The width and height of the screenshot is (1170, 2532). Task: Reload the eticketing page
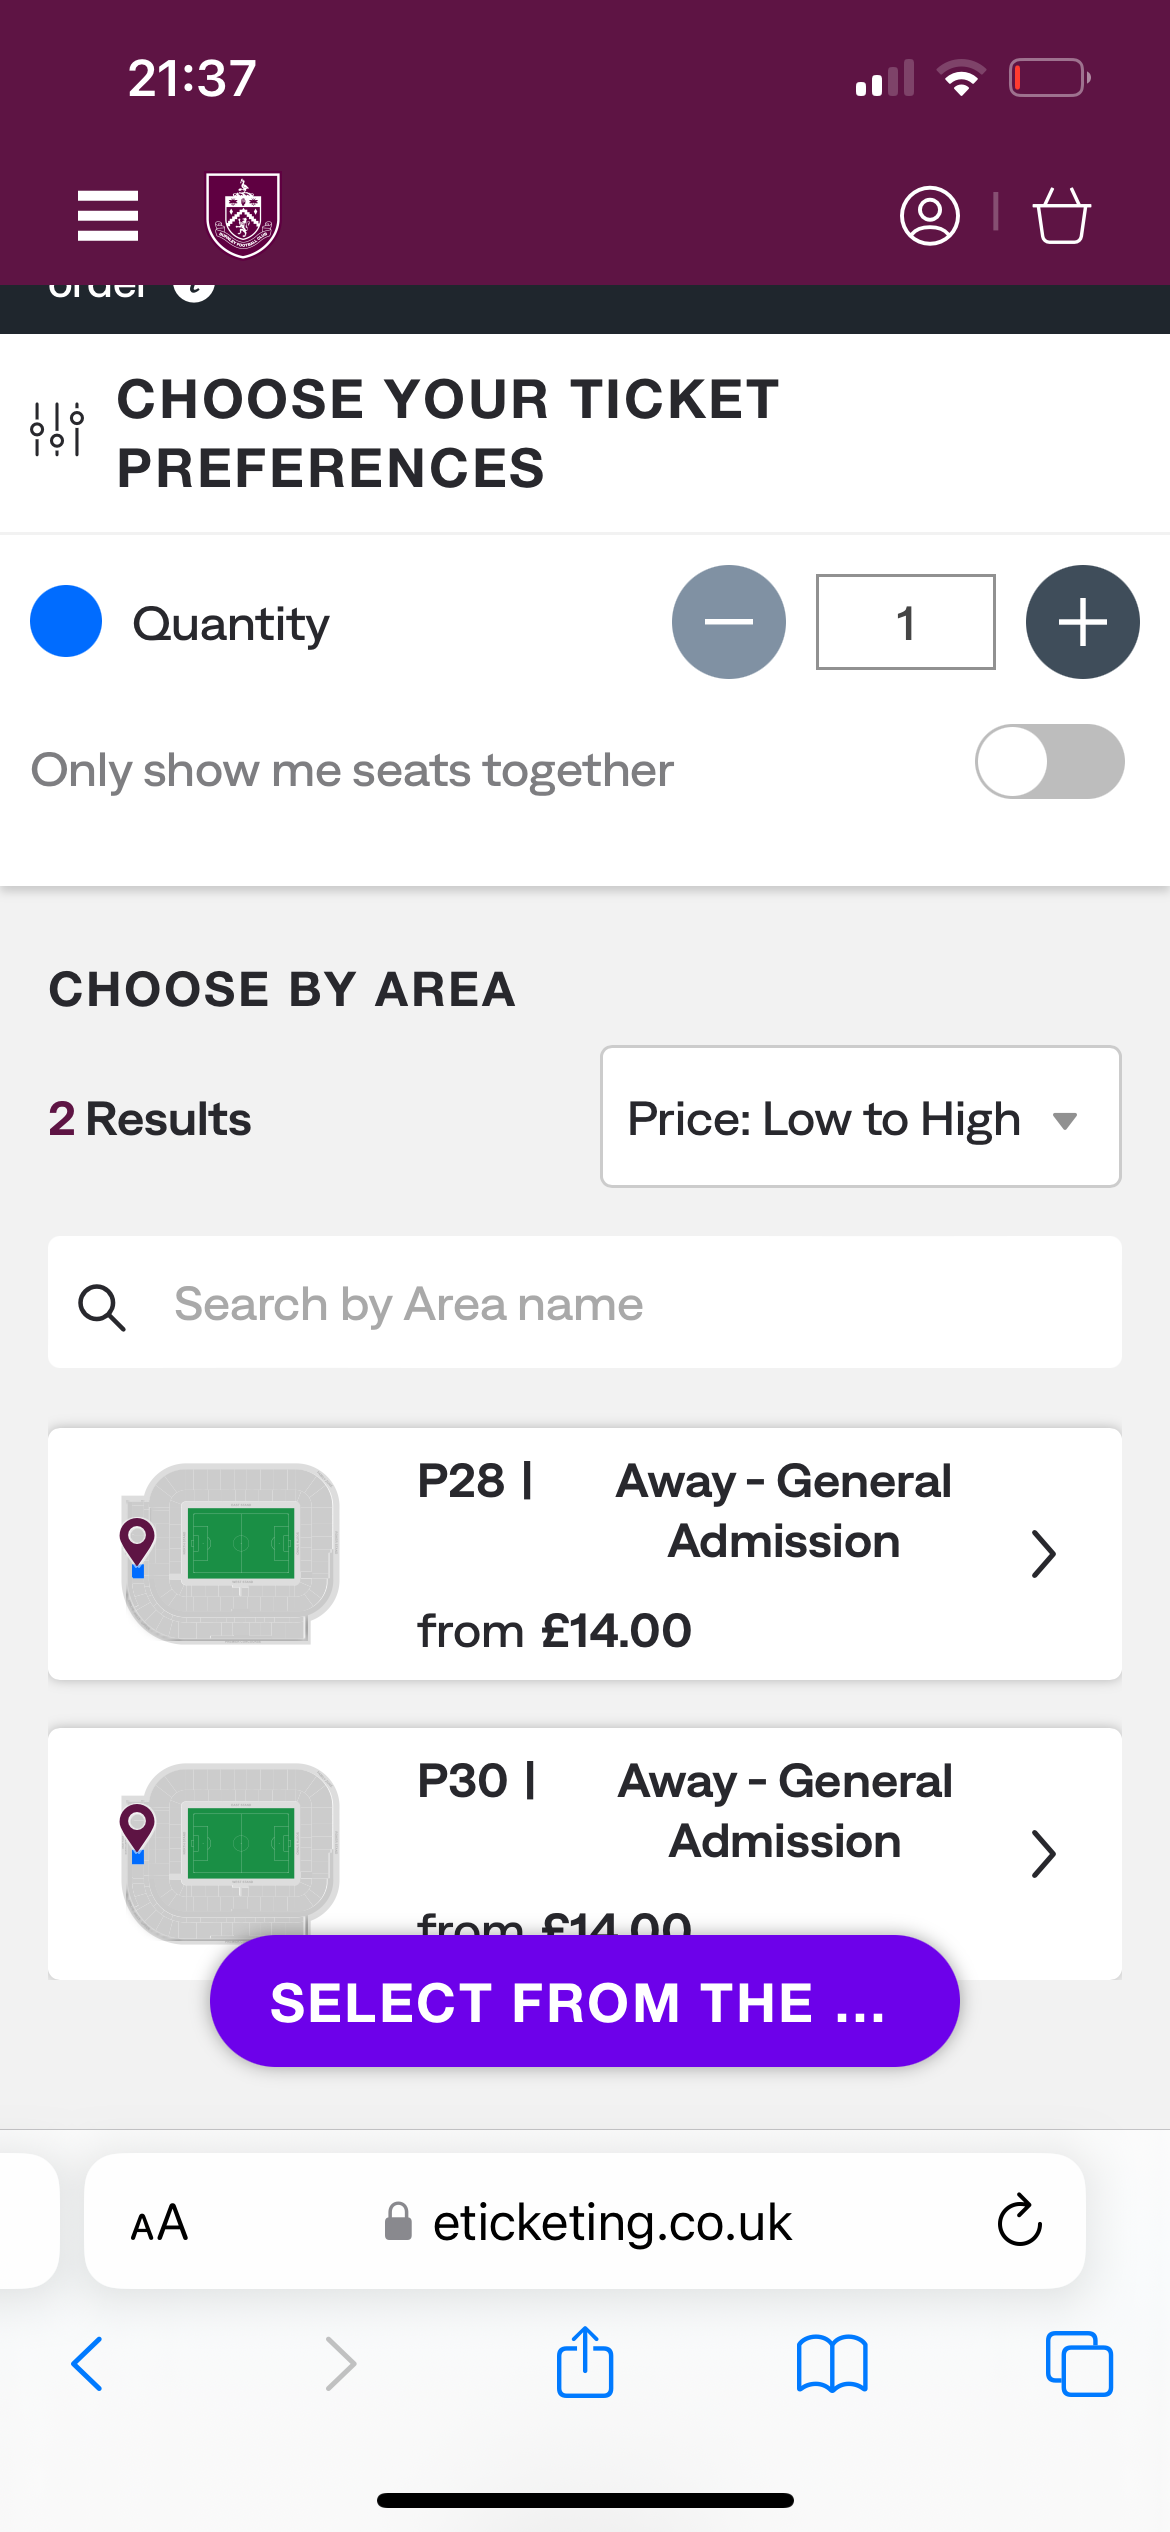1019,2222
